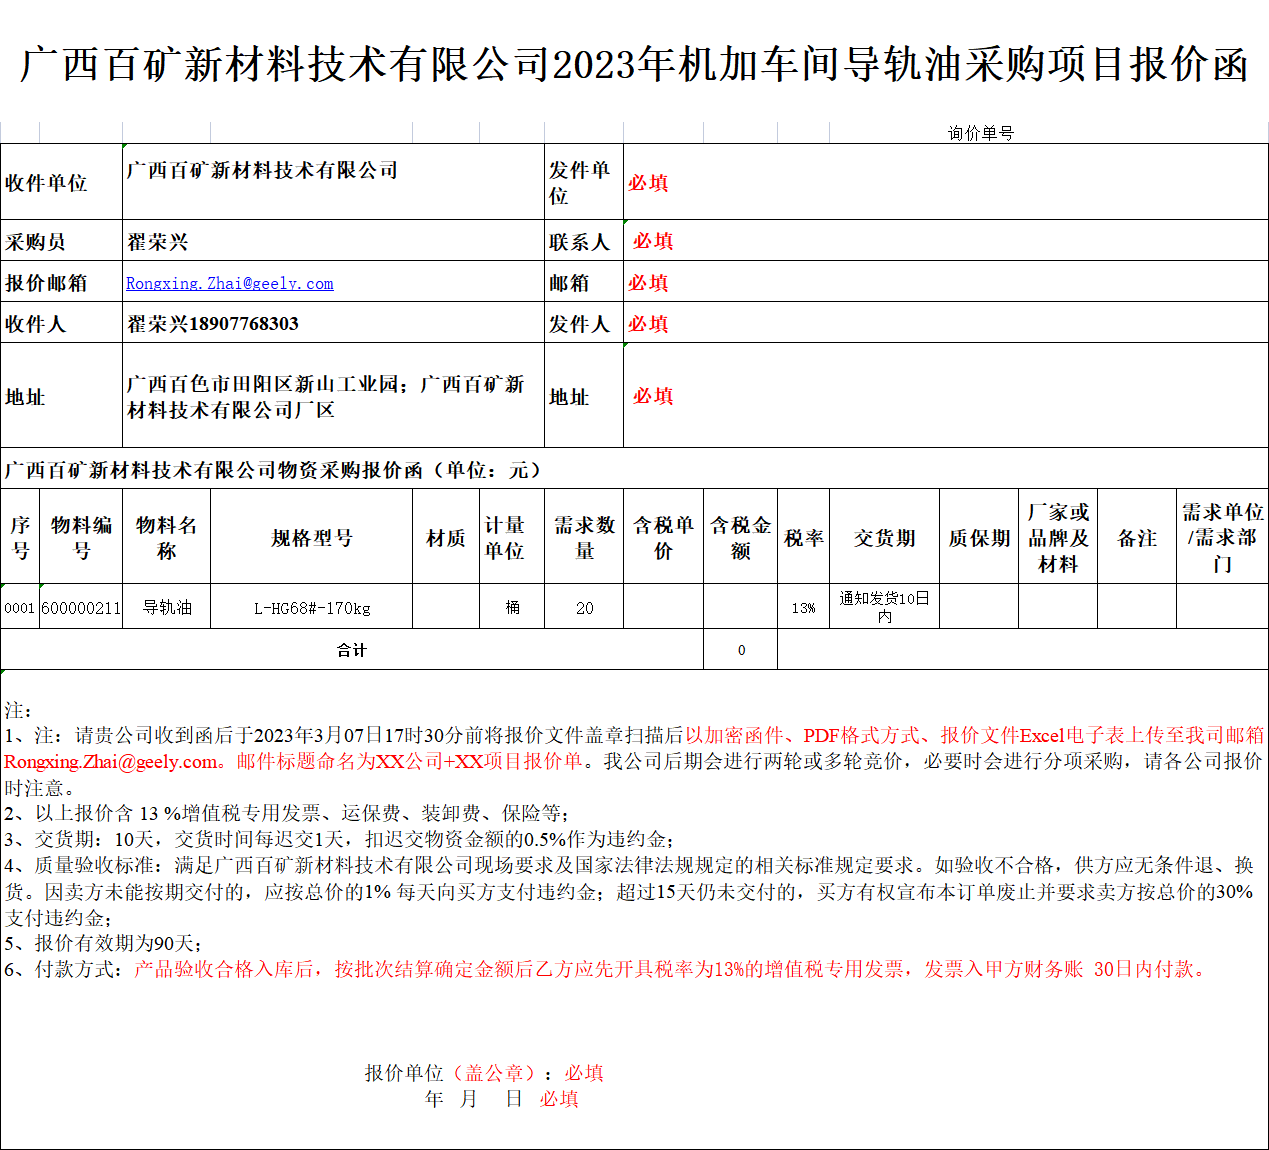Click the 材质 column header
The width and height of the screenshot is (1269, 1150).
coord(446,537)
